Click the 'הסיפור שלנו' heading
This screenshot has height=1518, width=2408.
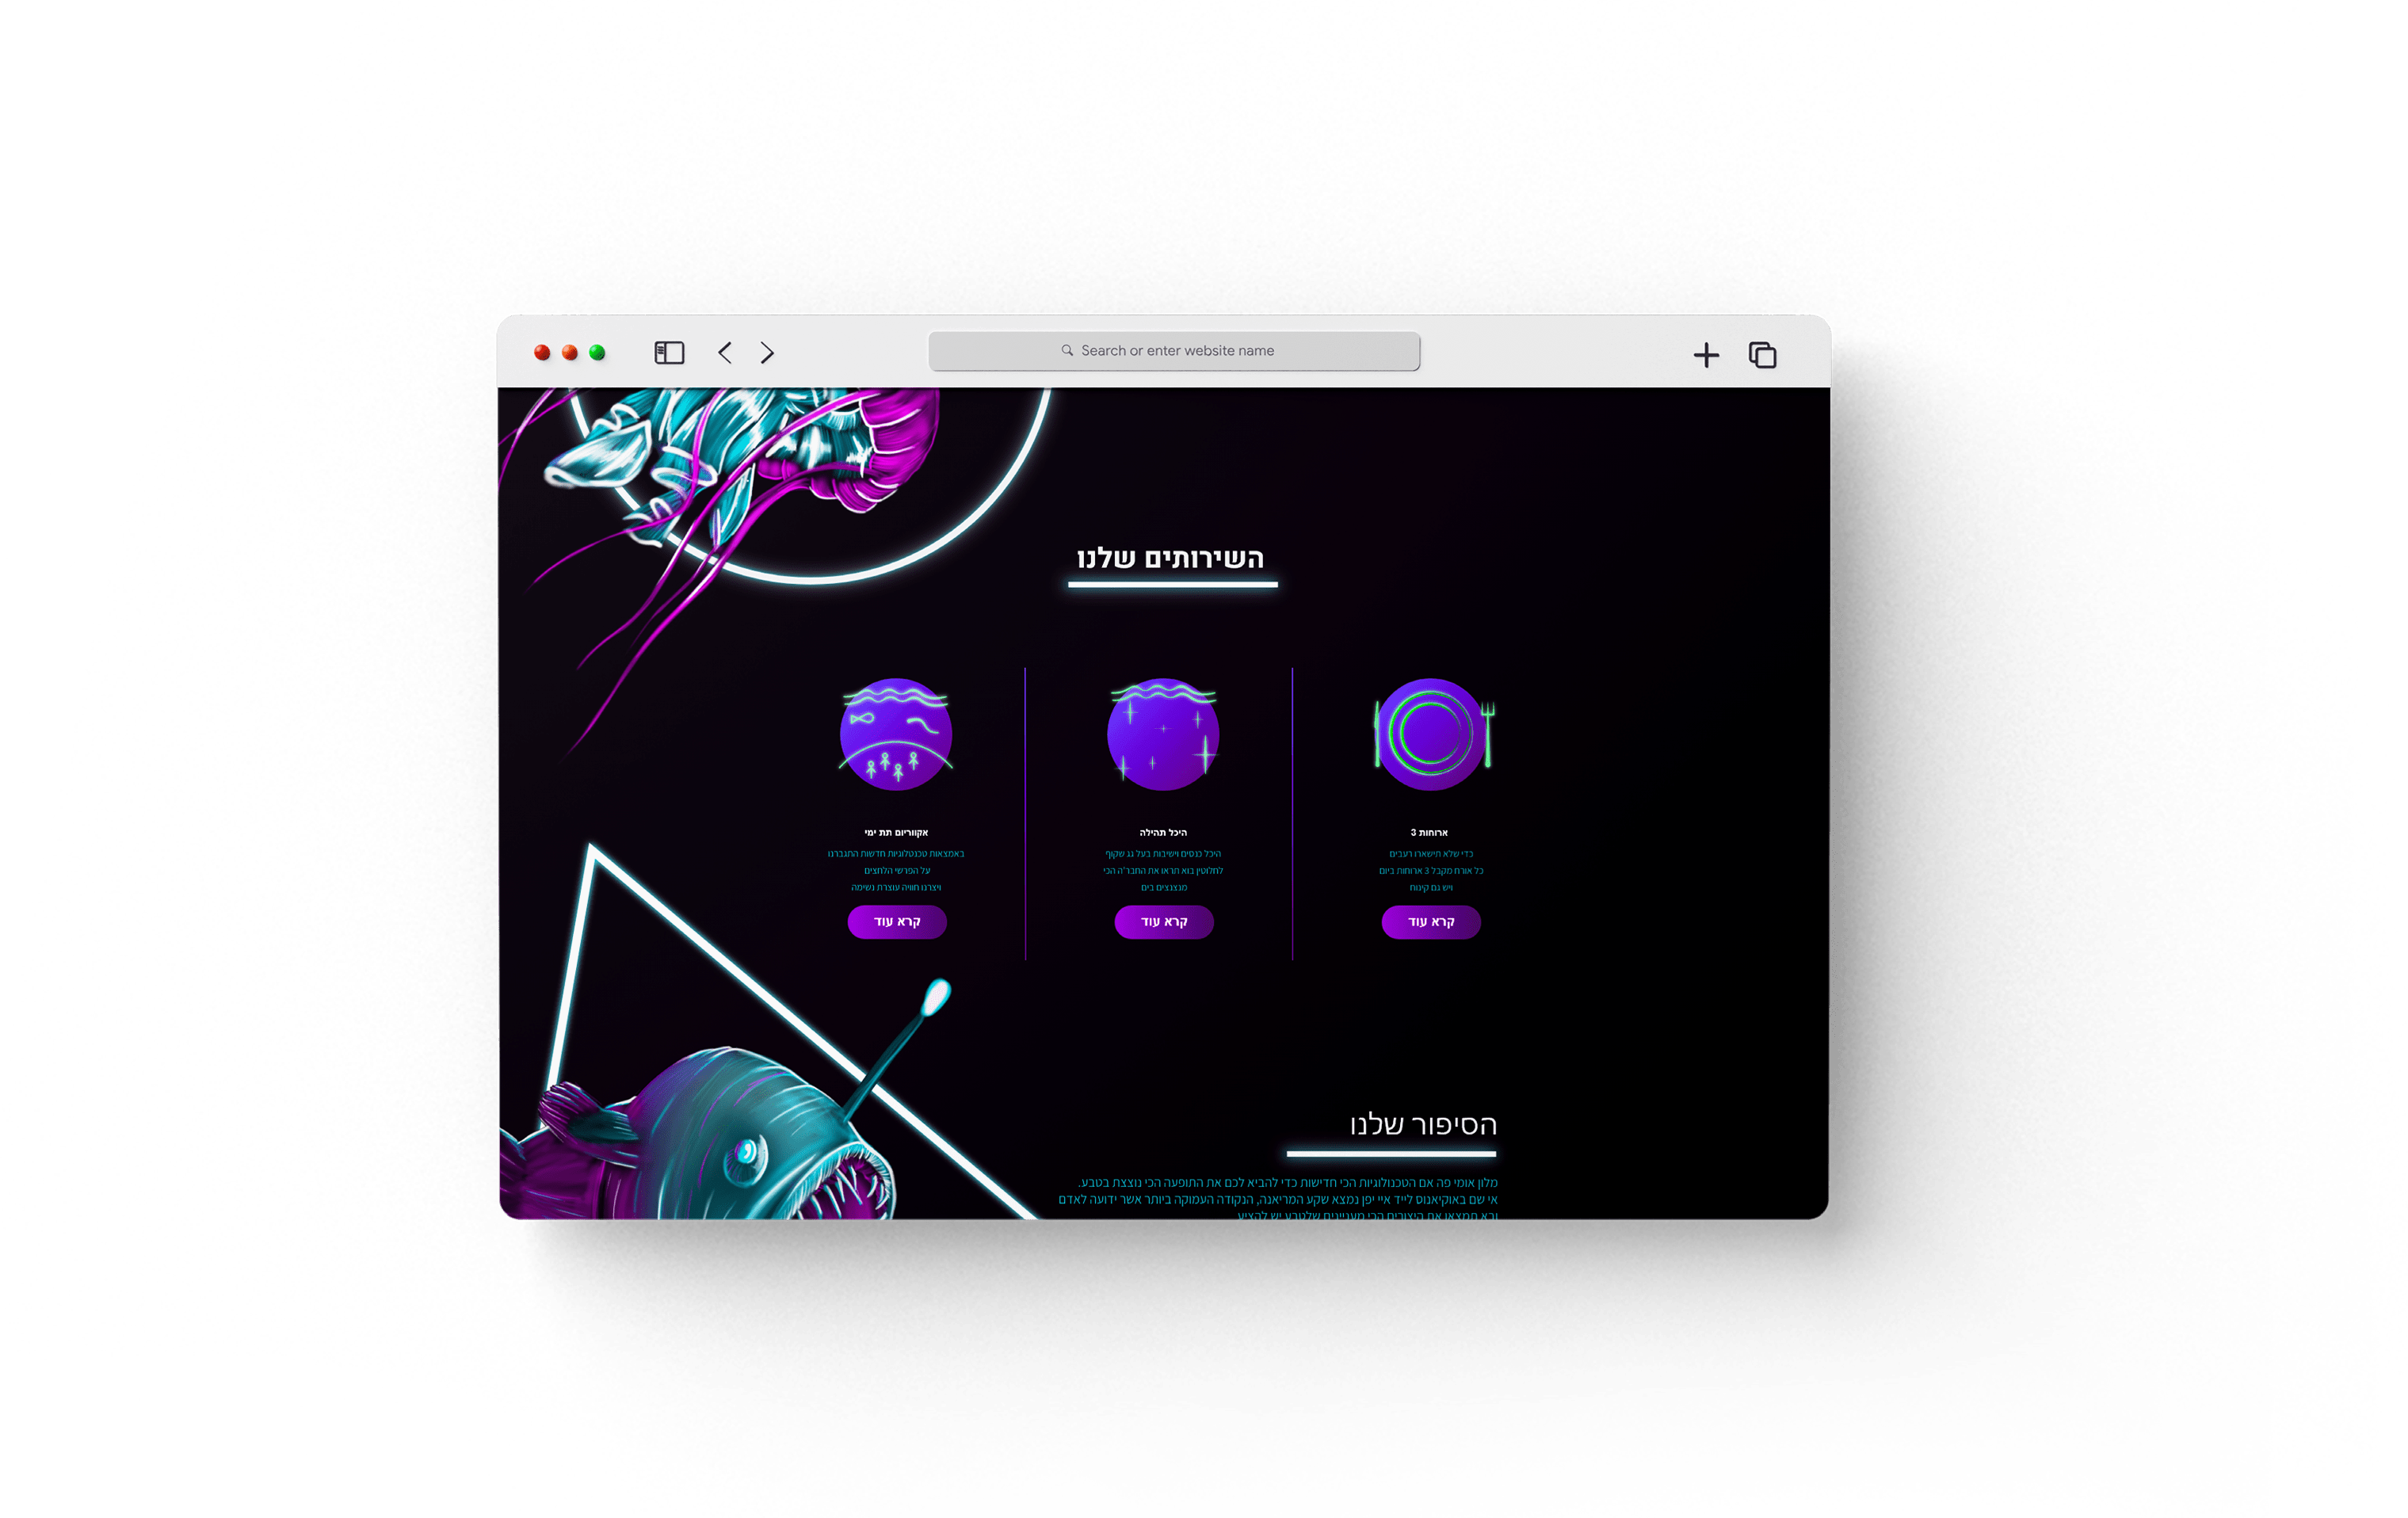[x=1423, y=1124]
